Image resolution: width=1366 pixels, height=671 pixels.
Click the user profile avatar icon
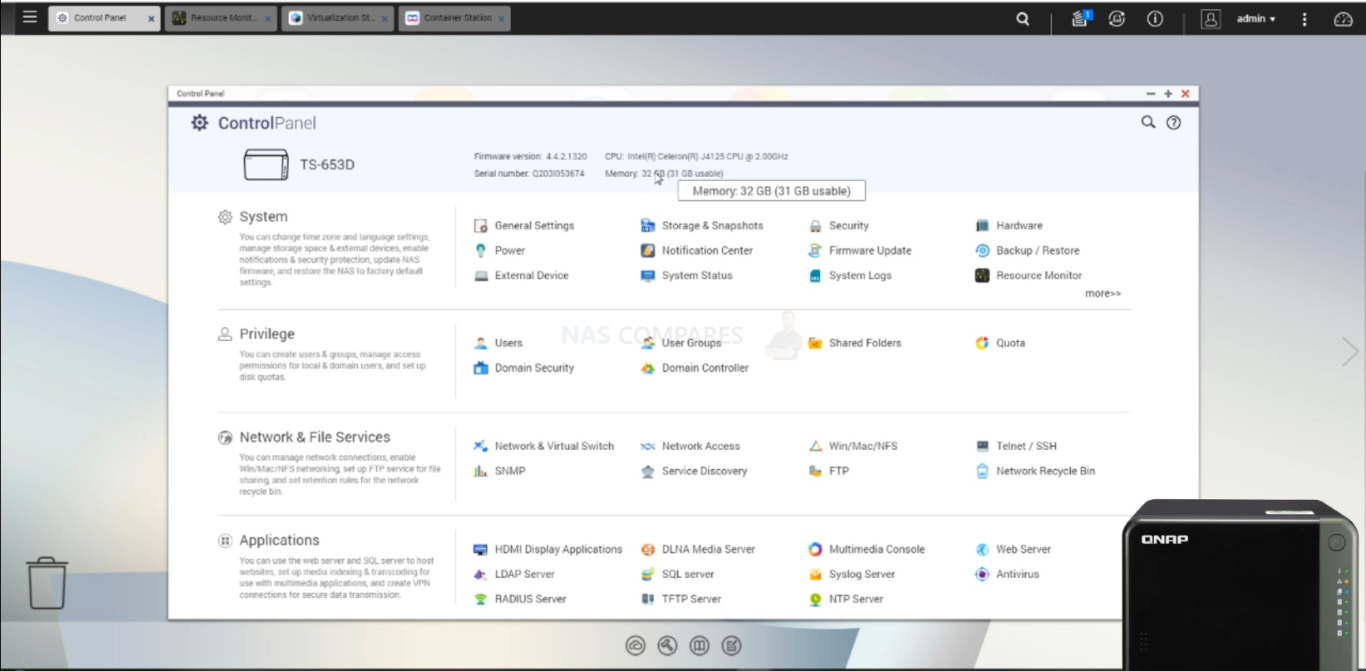tap(1211, 18)
